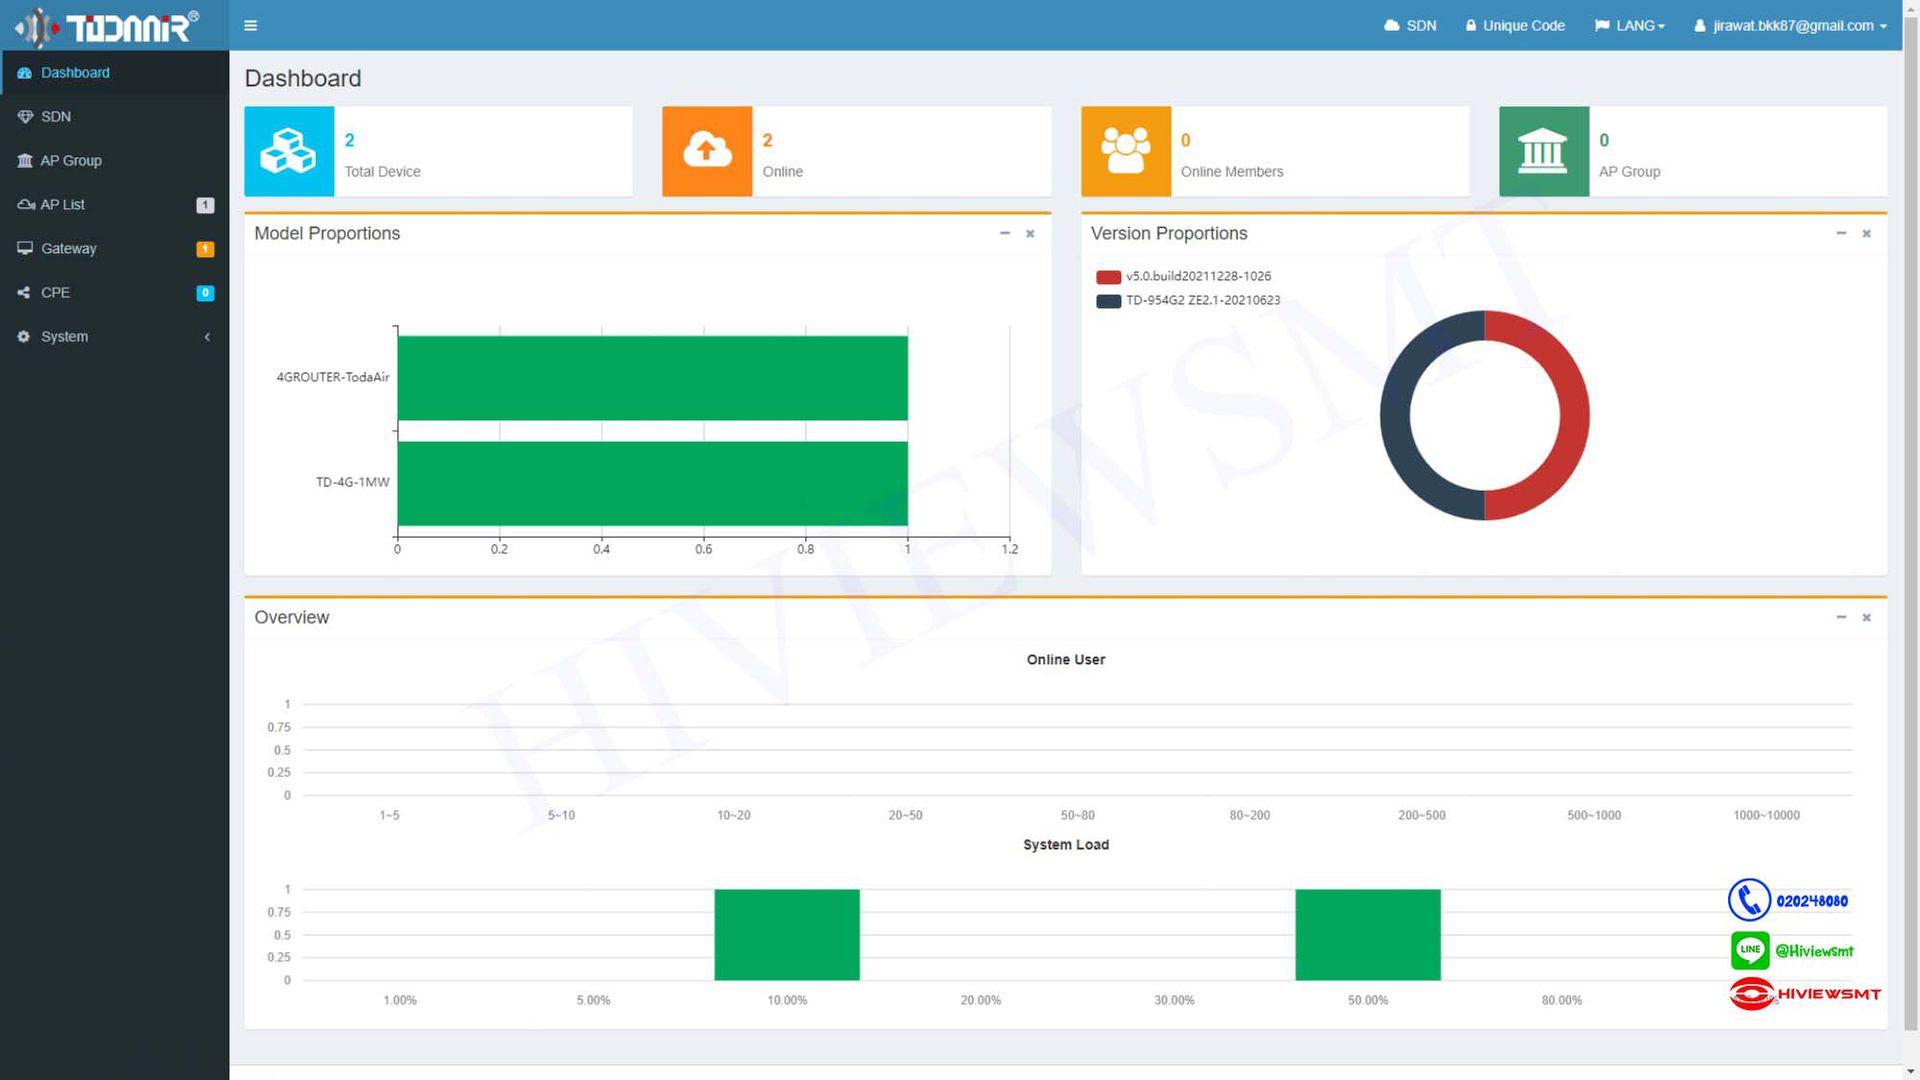Click the hamburger sidebar toggle icon

(250, 25)
